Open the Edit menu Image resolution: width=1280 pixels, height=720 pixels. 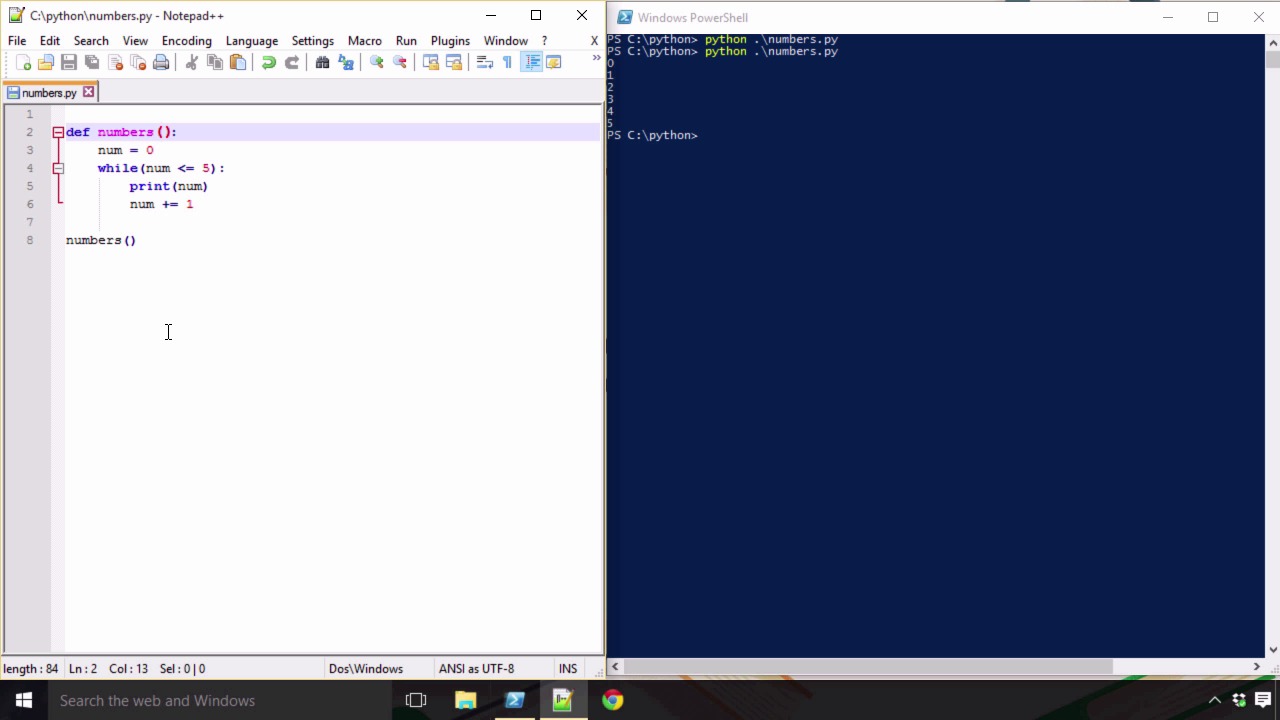click(x=50, y=41)
